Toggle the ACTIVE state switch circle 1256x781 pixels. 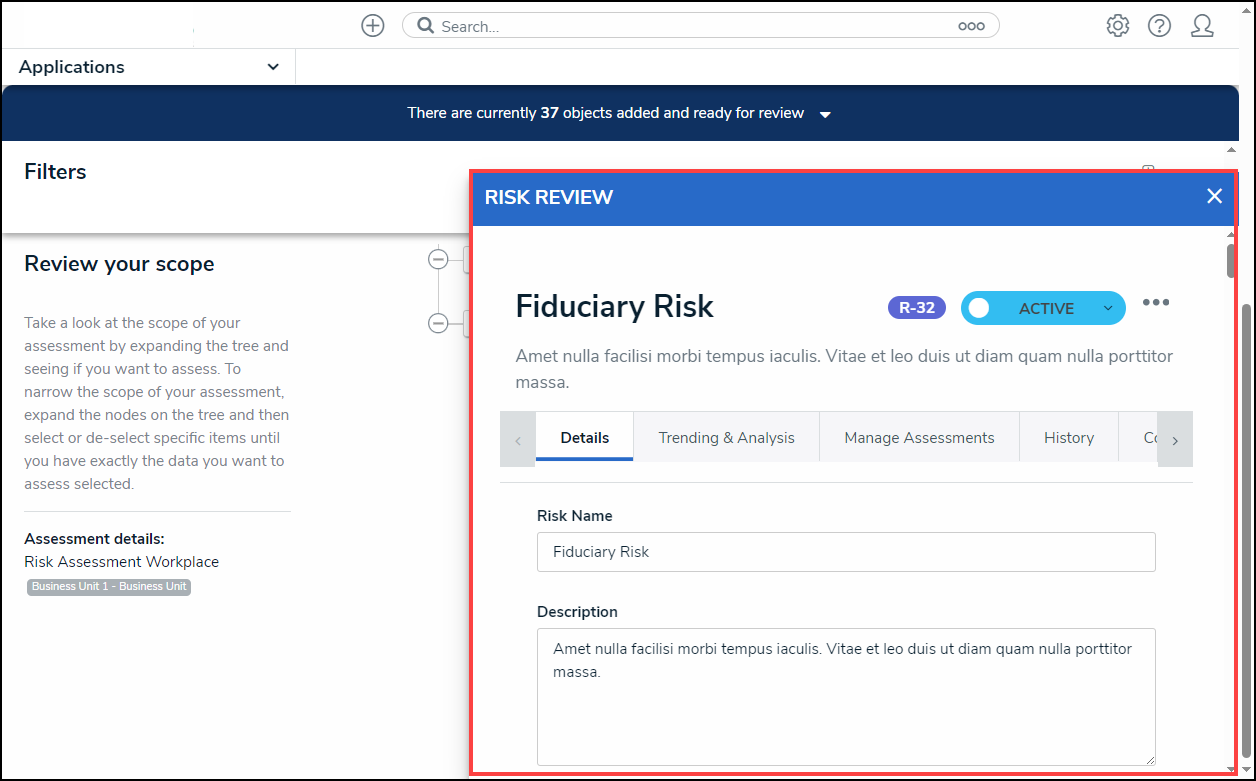click(979, 308)
